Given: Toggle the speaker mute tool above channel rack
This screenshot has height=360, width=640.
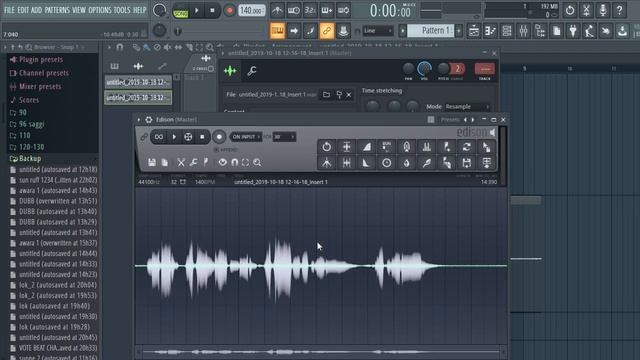Looking at the screenshot, I should pos(167,48).
